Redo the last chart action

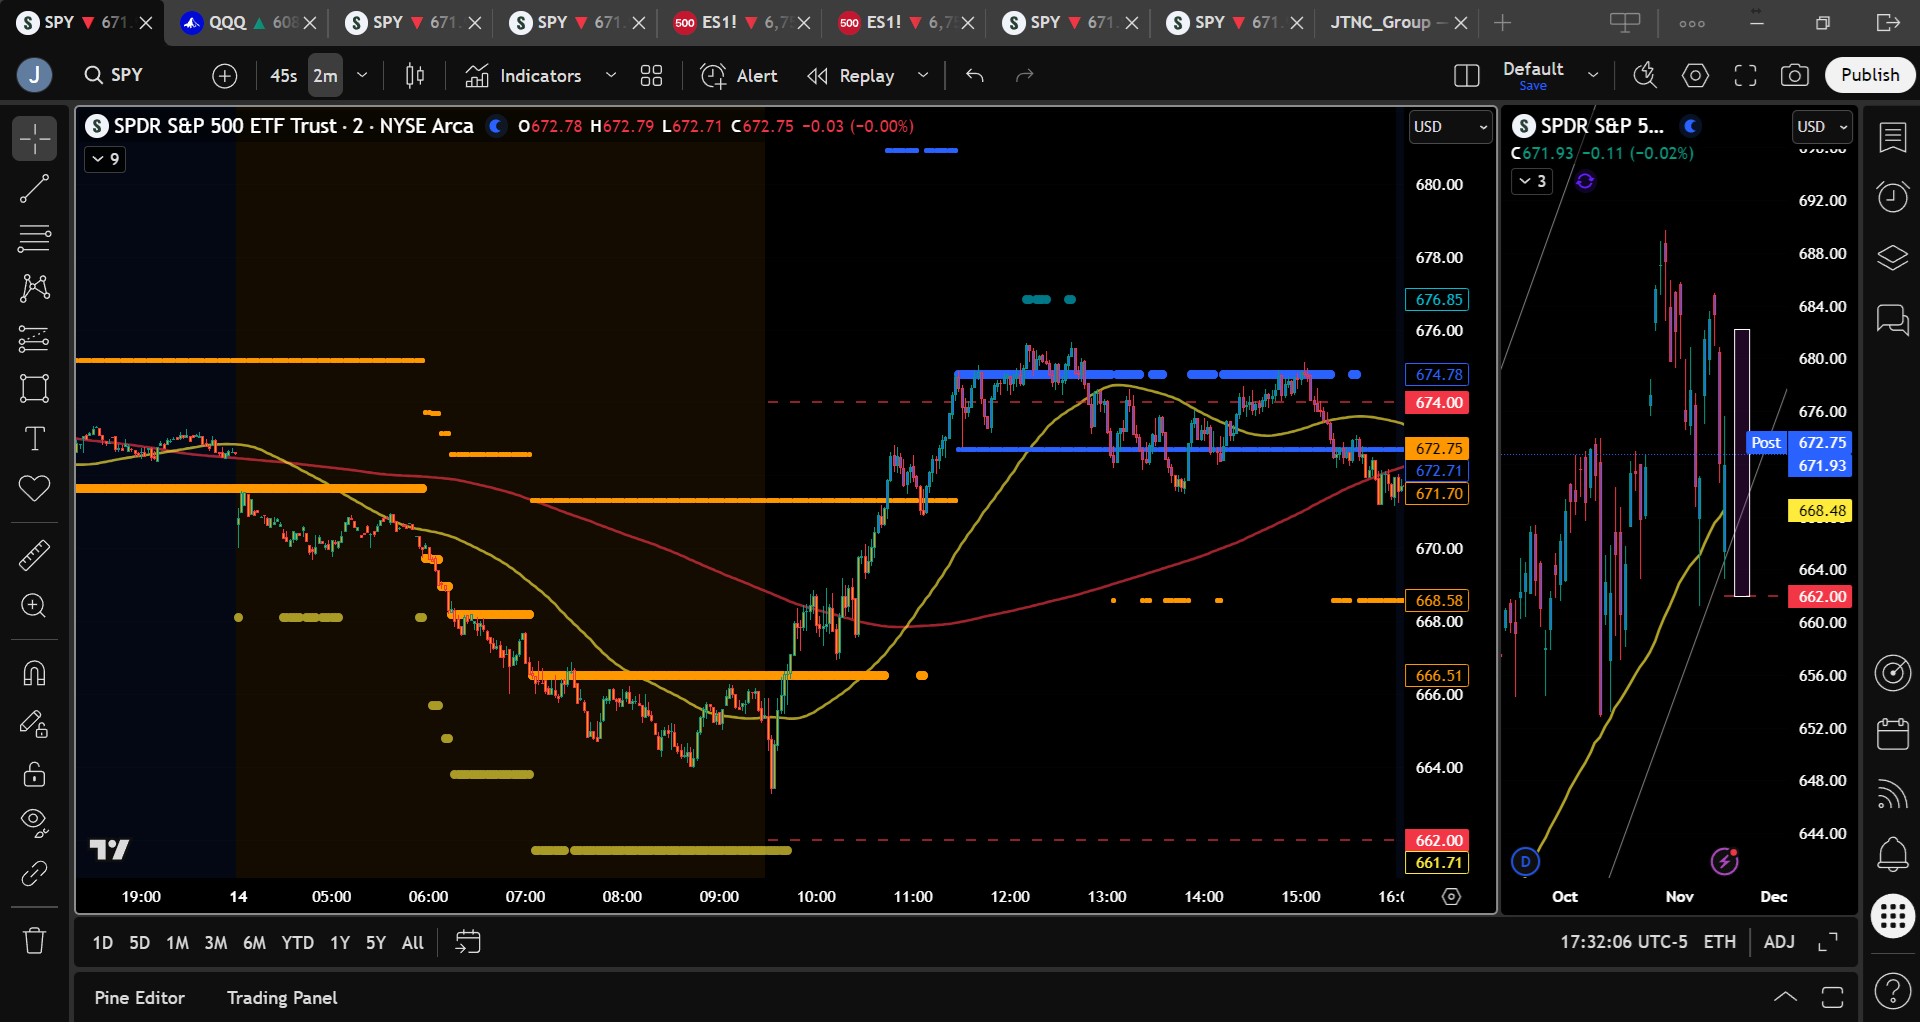point(1024,76)
